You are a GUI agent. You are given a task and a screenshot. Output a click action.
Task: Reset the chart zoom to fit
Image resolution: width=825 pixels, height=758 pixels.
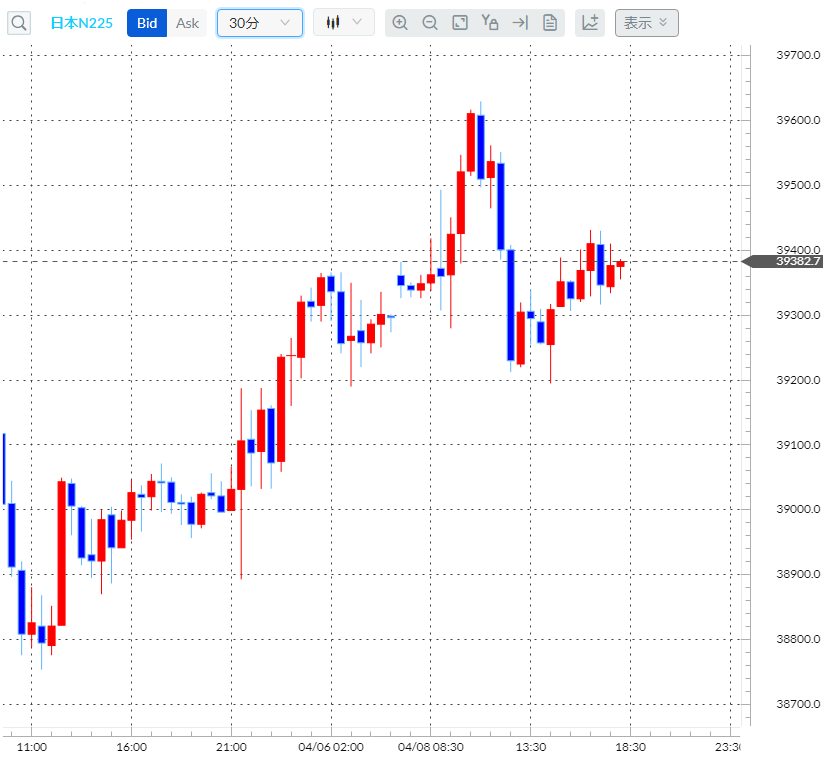[x=460, y=22]
